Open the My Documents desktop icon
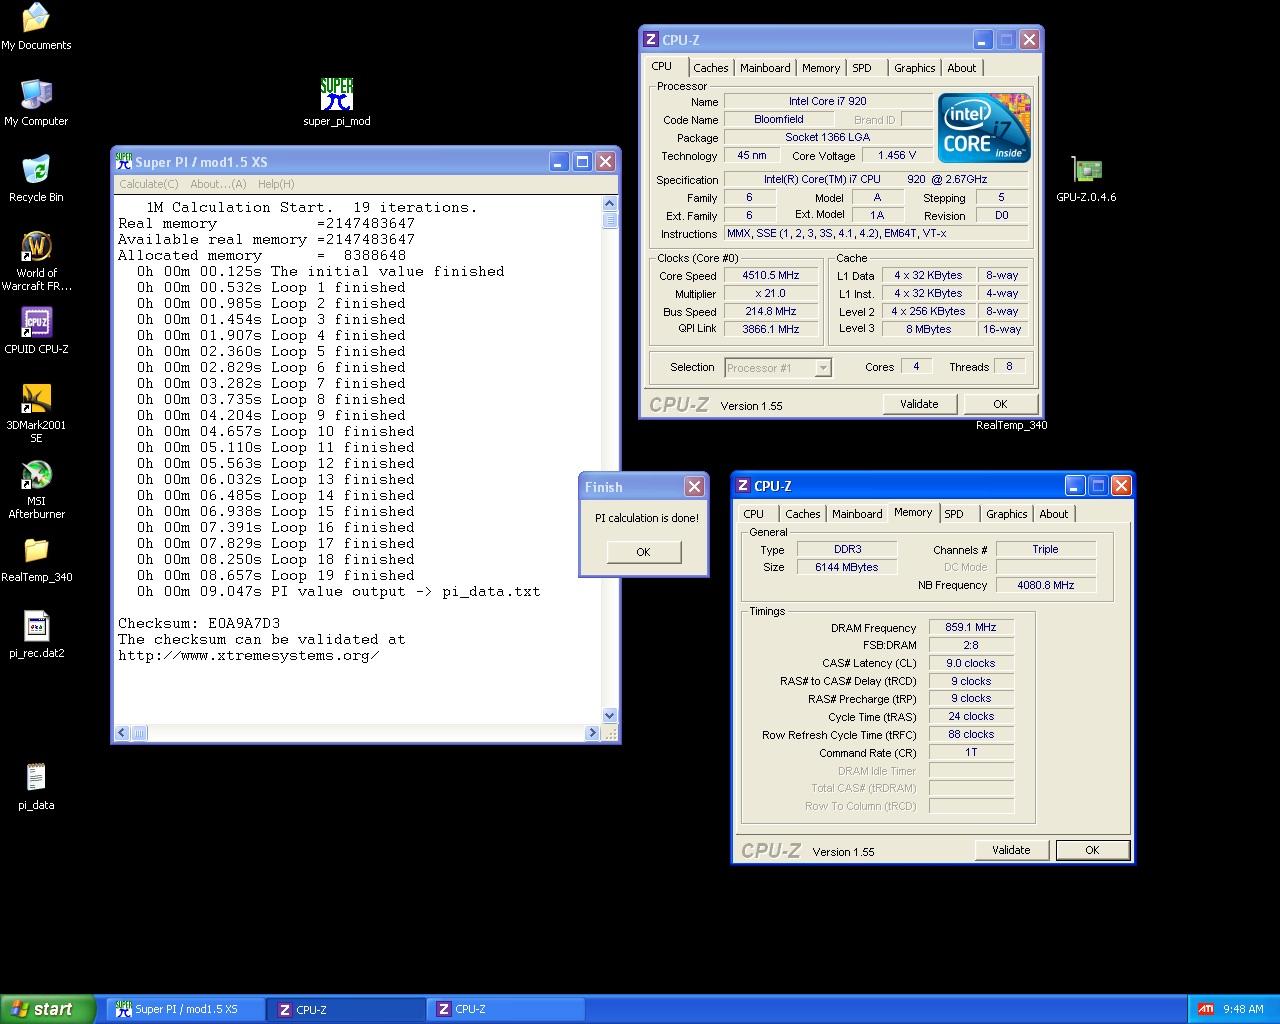Screen dimensions: 1280x1024 [x=36, y=26]
